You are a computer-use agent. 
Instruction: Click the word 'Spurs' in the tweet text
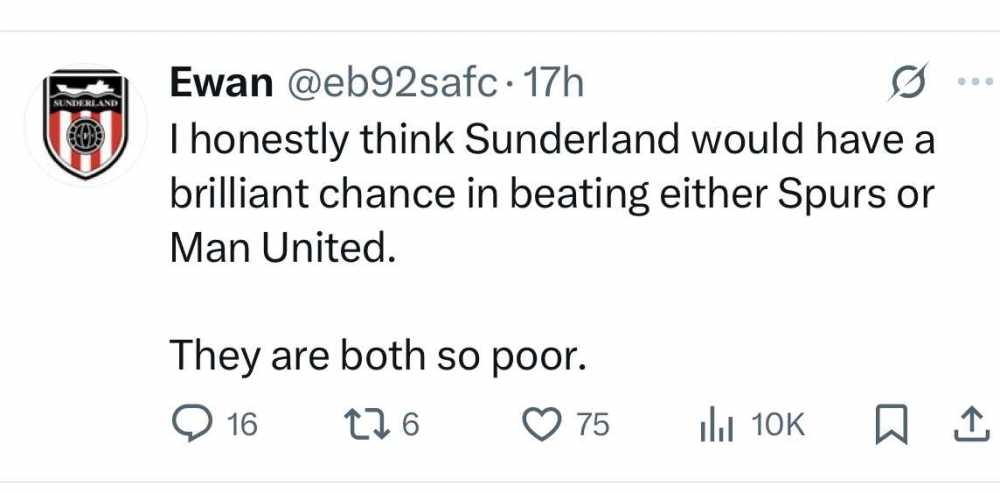click(837, 195)
